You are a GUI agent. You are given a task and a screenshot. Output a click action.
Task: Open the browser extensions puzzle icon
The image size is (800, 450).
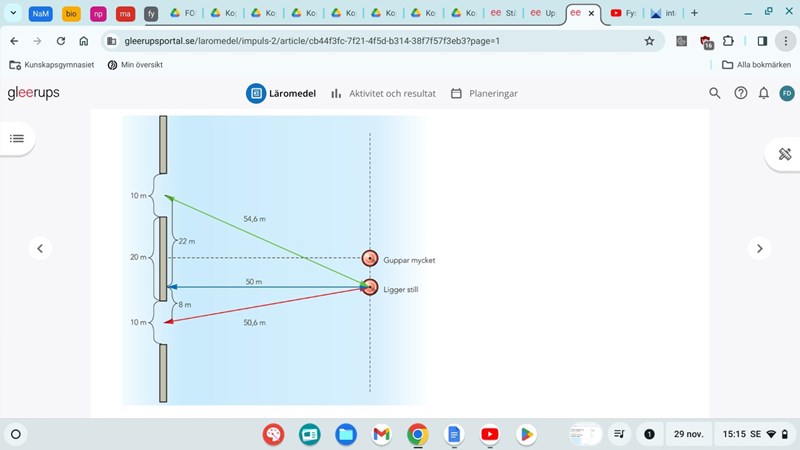pos(728,41)
